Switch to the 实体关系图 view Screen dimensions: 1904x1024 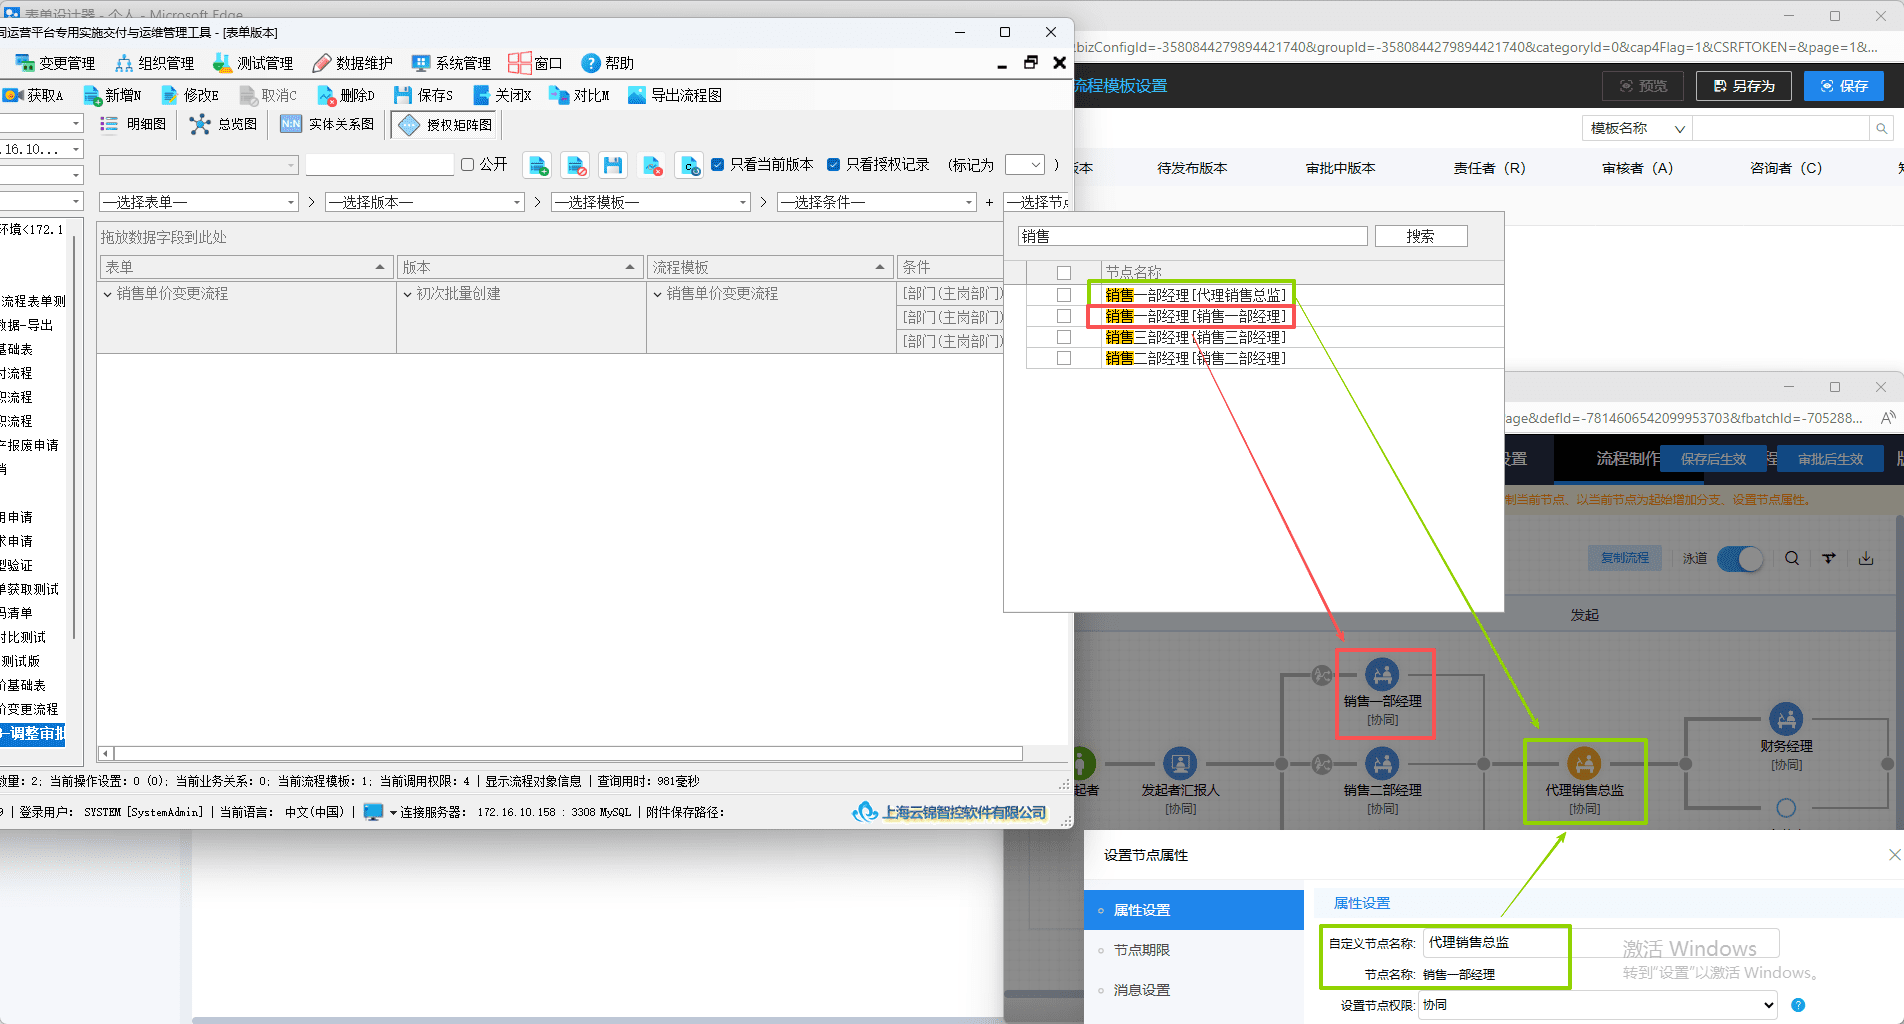coord(328,124)
